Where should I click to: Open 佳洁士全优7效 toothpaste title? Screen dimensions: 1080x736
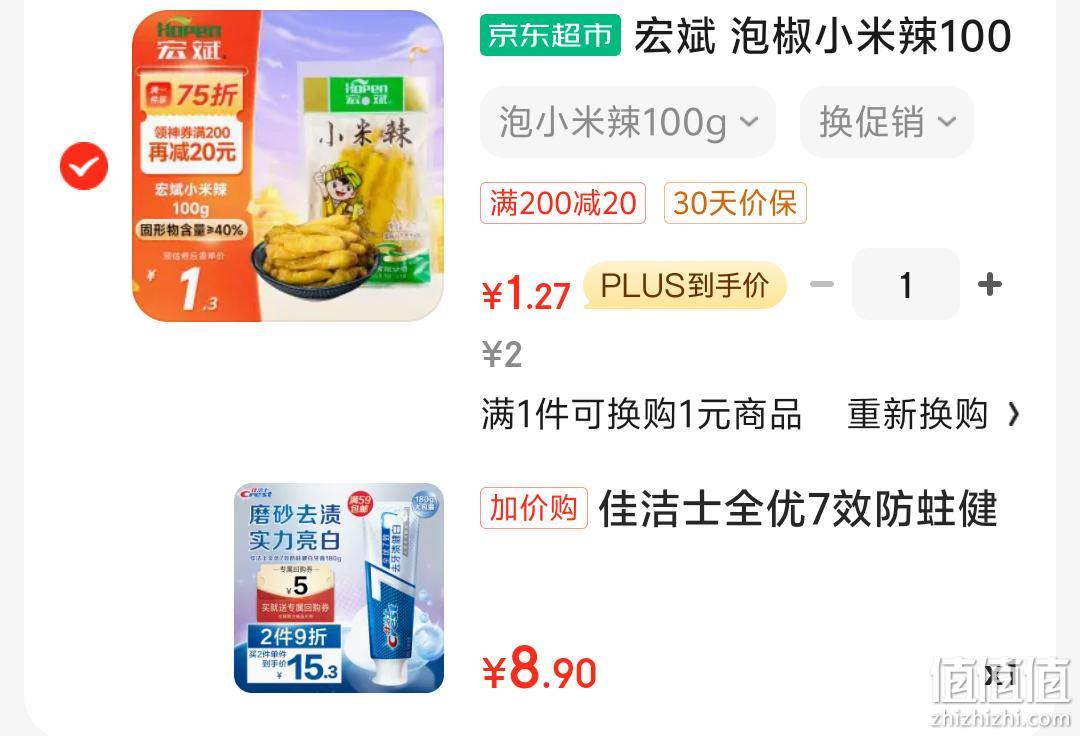point(798,509)
